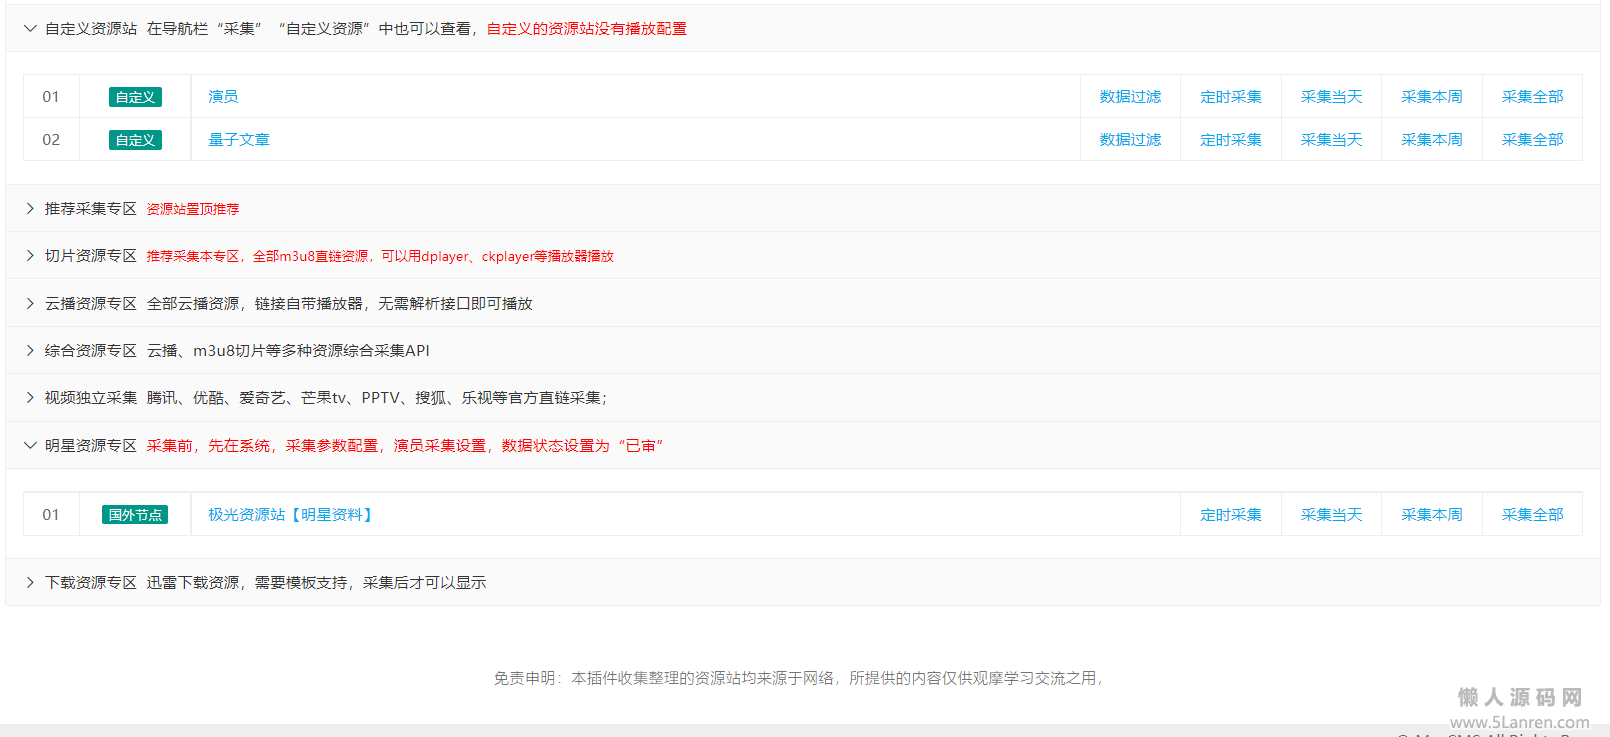Open 极光资源站【明星资料】 link
The width and height of the screenshot is (1610, 737).
(291, 515)
